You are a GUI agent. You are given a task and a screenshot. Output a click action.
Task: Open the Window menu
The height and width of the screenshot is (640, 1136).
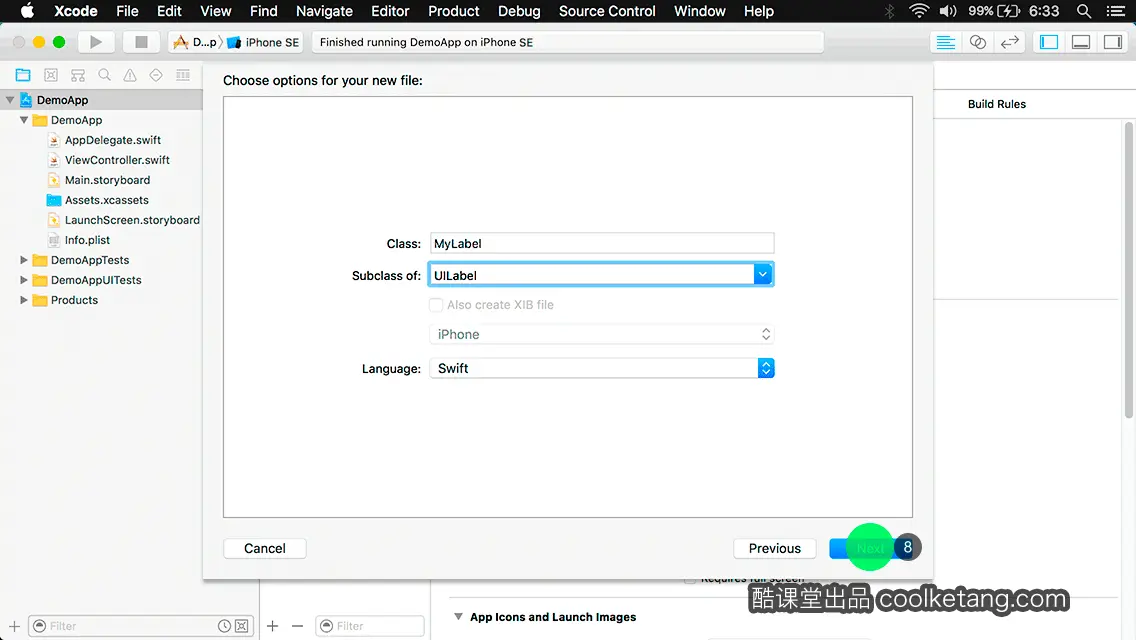click(x=699, y=11)
